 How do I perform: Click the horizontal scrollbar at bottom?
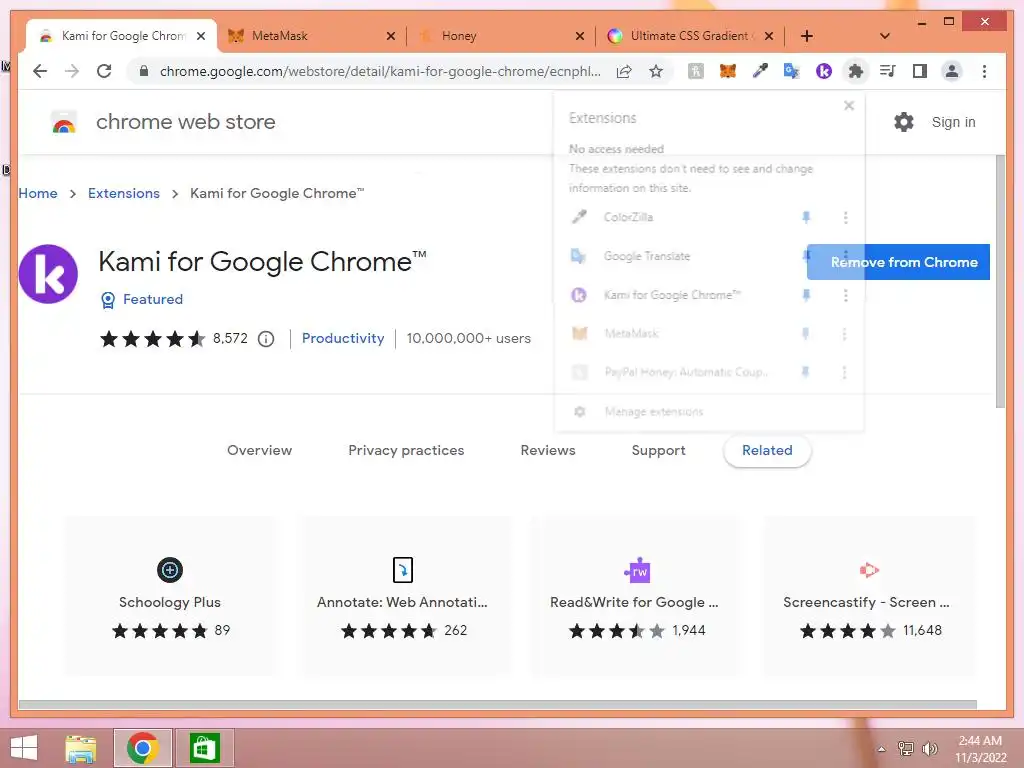point(498,705)
